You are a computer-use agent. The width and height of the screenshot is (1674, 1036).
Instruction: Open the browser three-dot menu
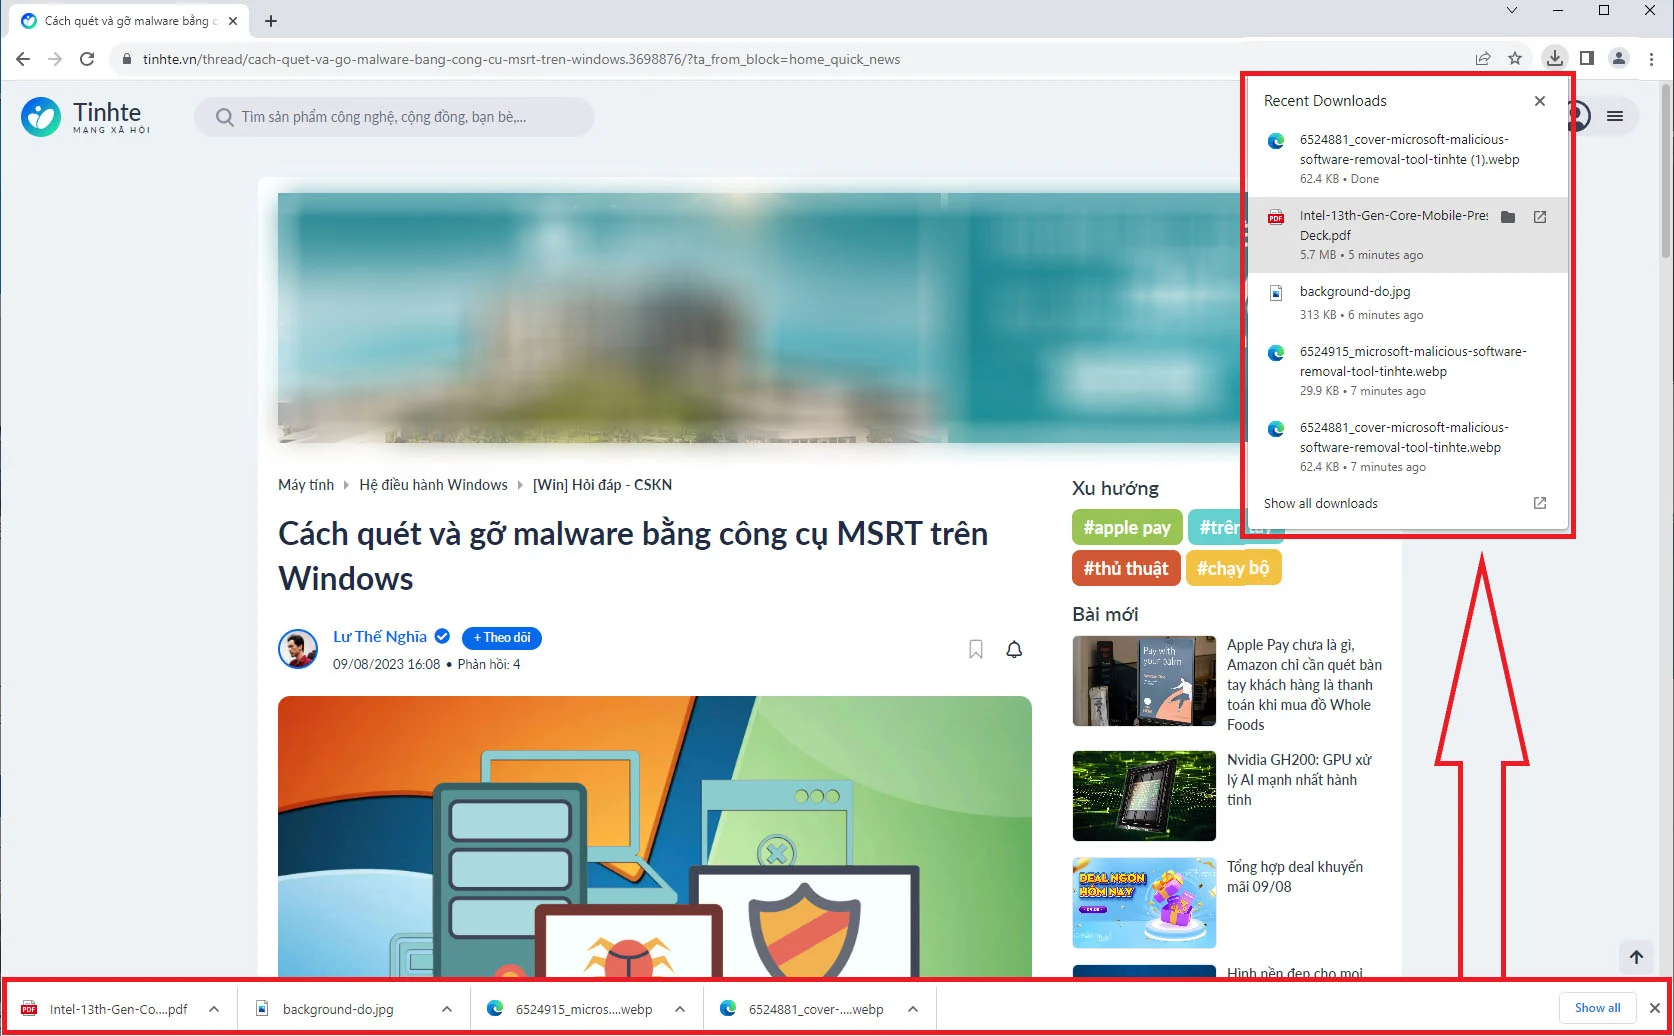1651,58
